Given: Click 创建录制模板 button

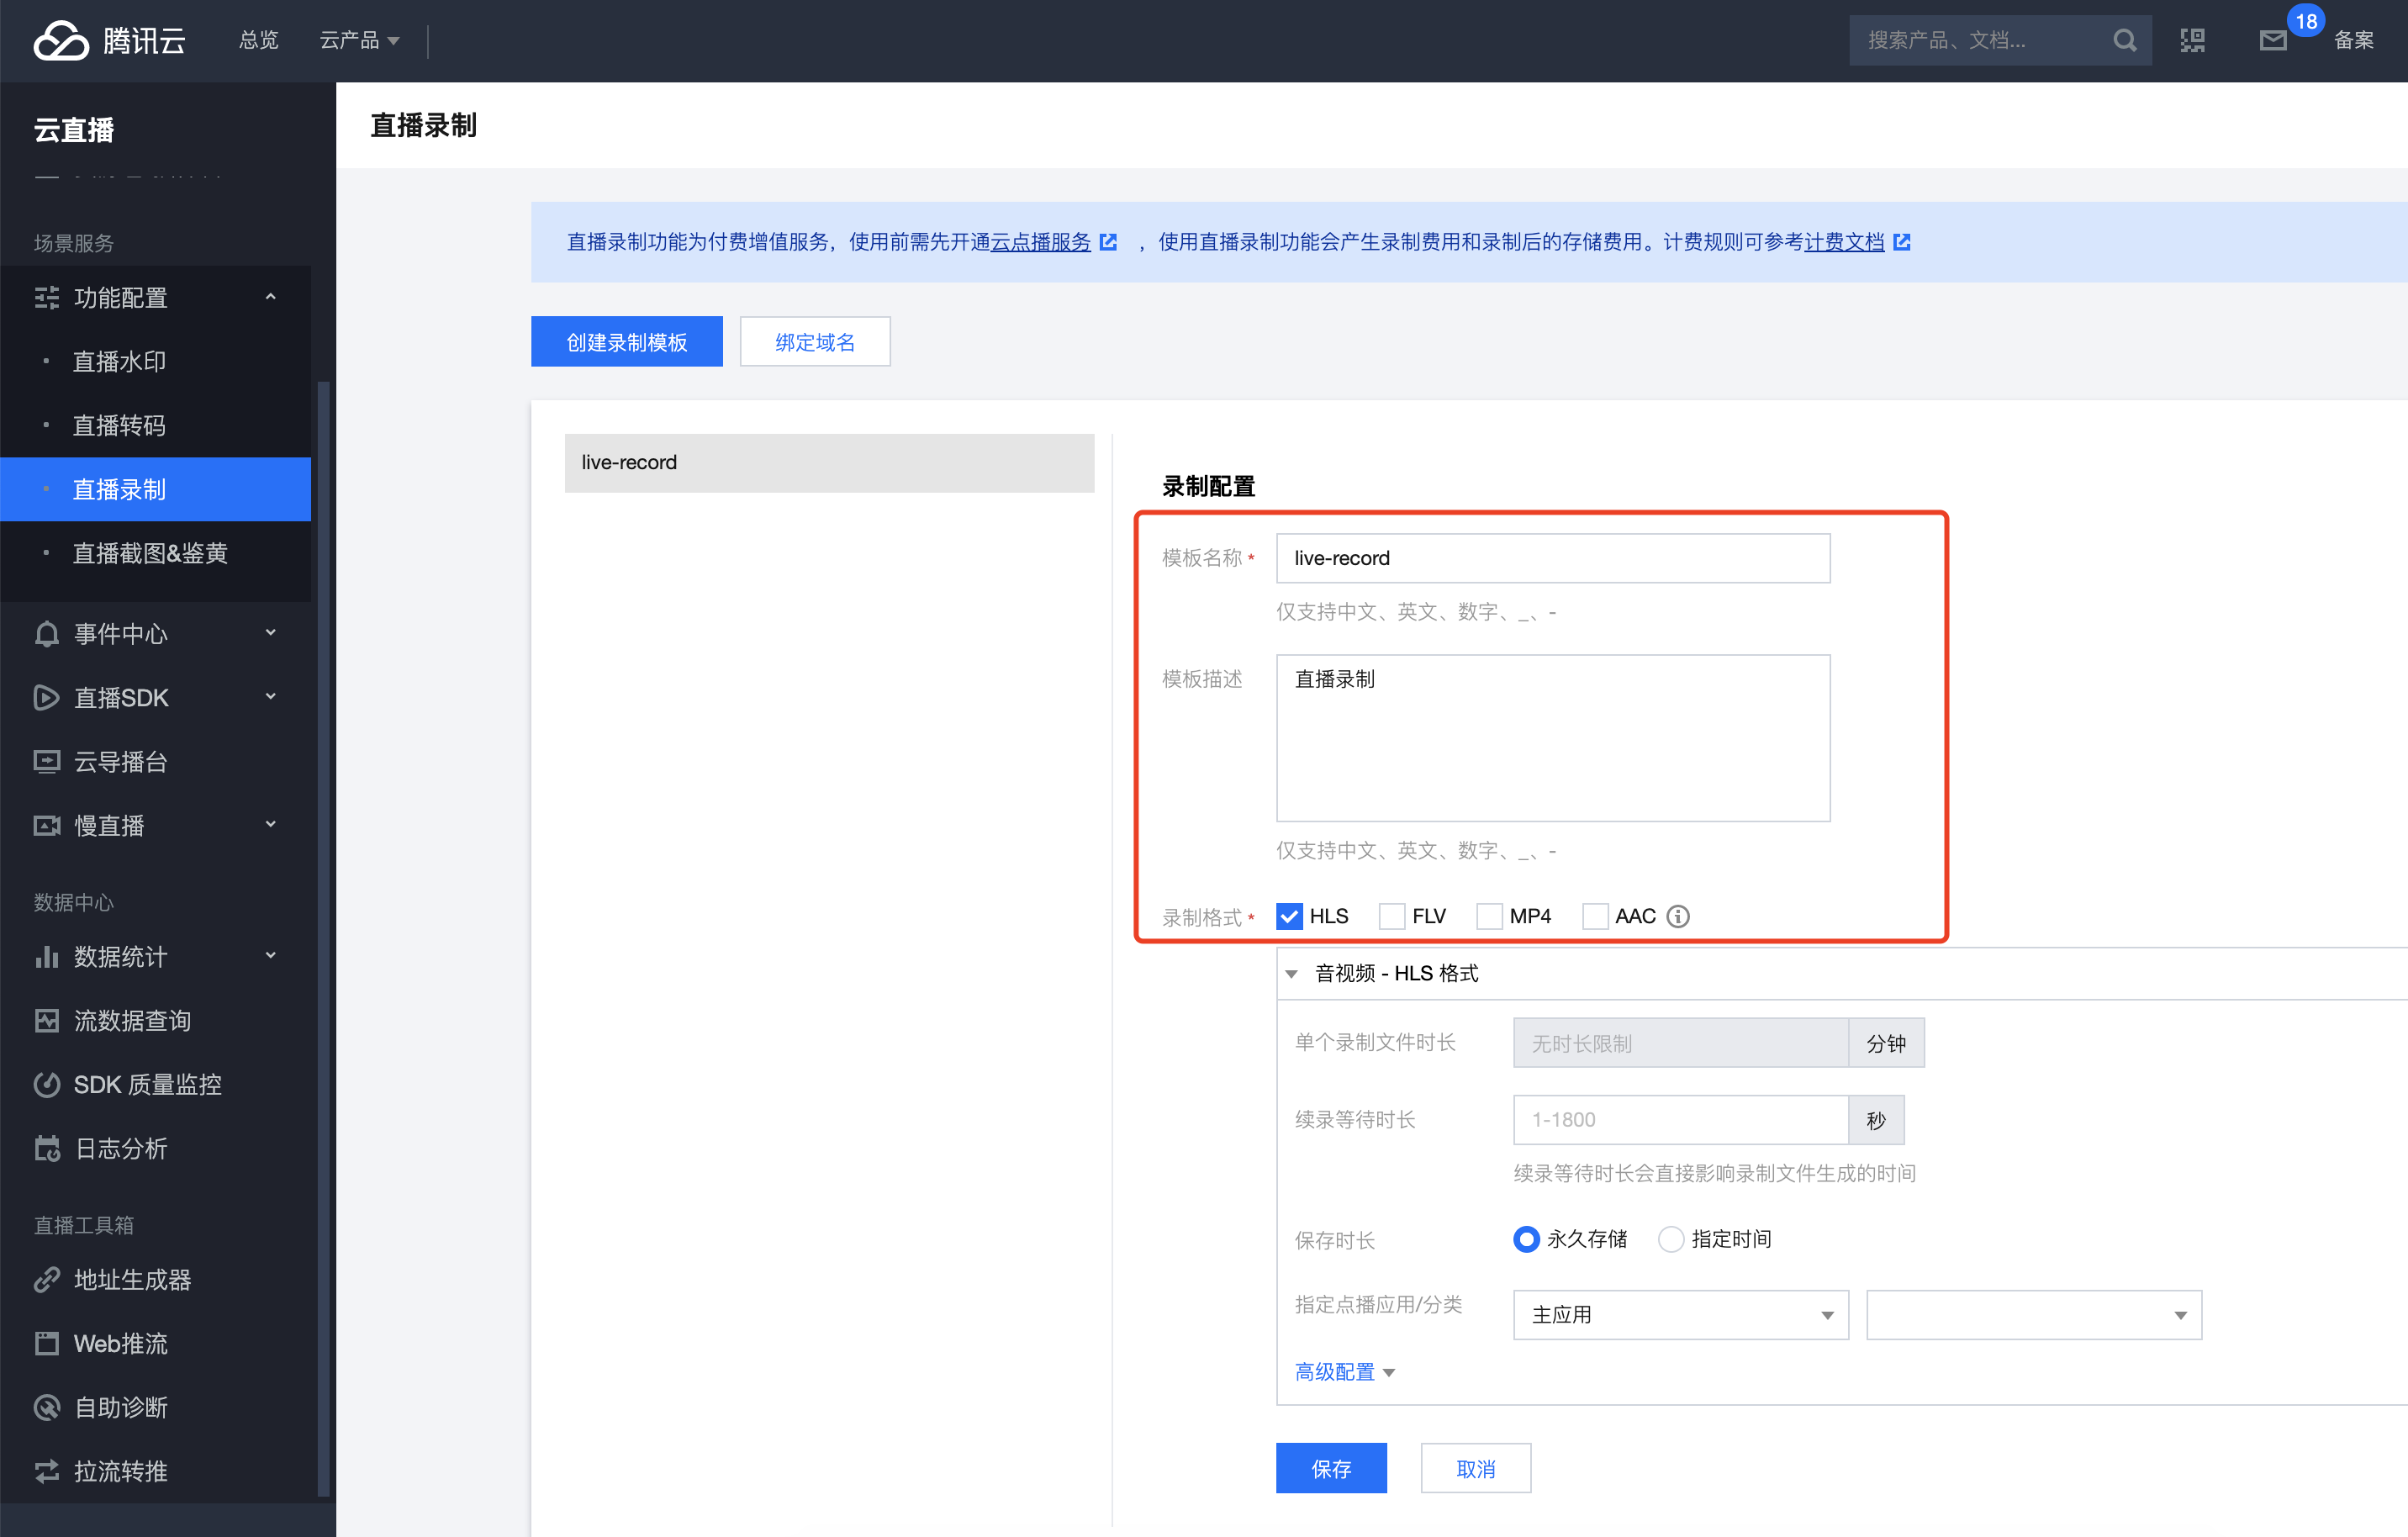Looking at the screenshot, I should 626,342.
